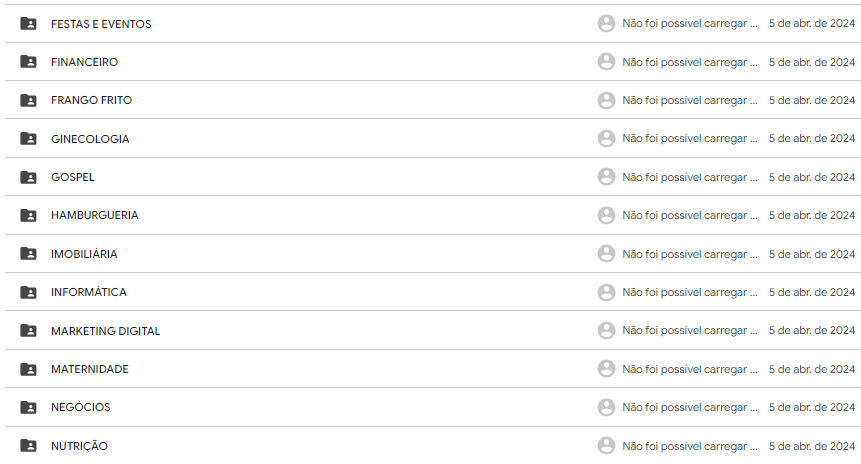The image size is (861, 464).
Task: Click the owner avatar icon in INFORMÁTICA row
Action: (x=606, y=292)
